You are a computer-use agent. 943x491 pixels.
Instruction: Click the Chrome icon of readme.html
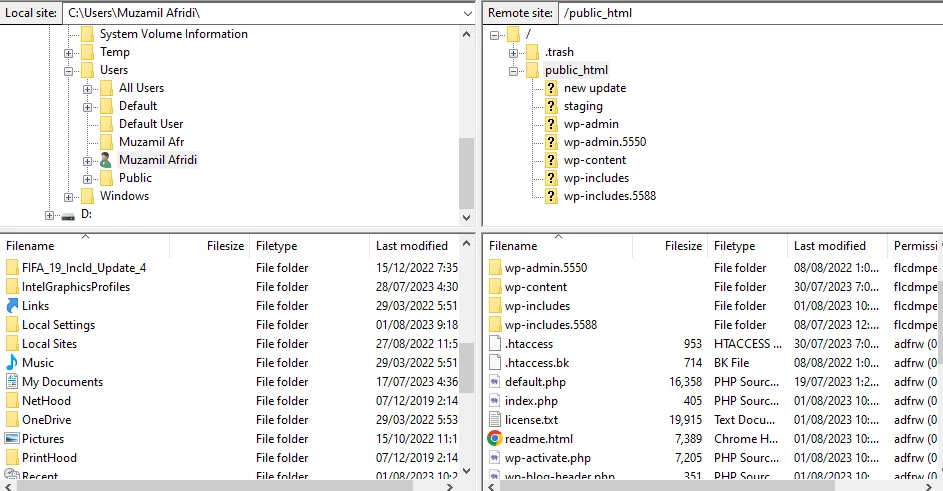494,439
